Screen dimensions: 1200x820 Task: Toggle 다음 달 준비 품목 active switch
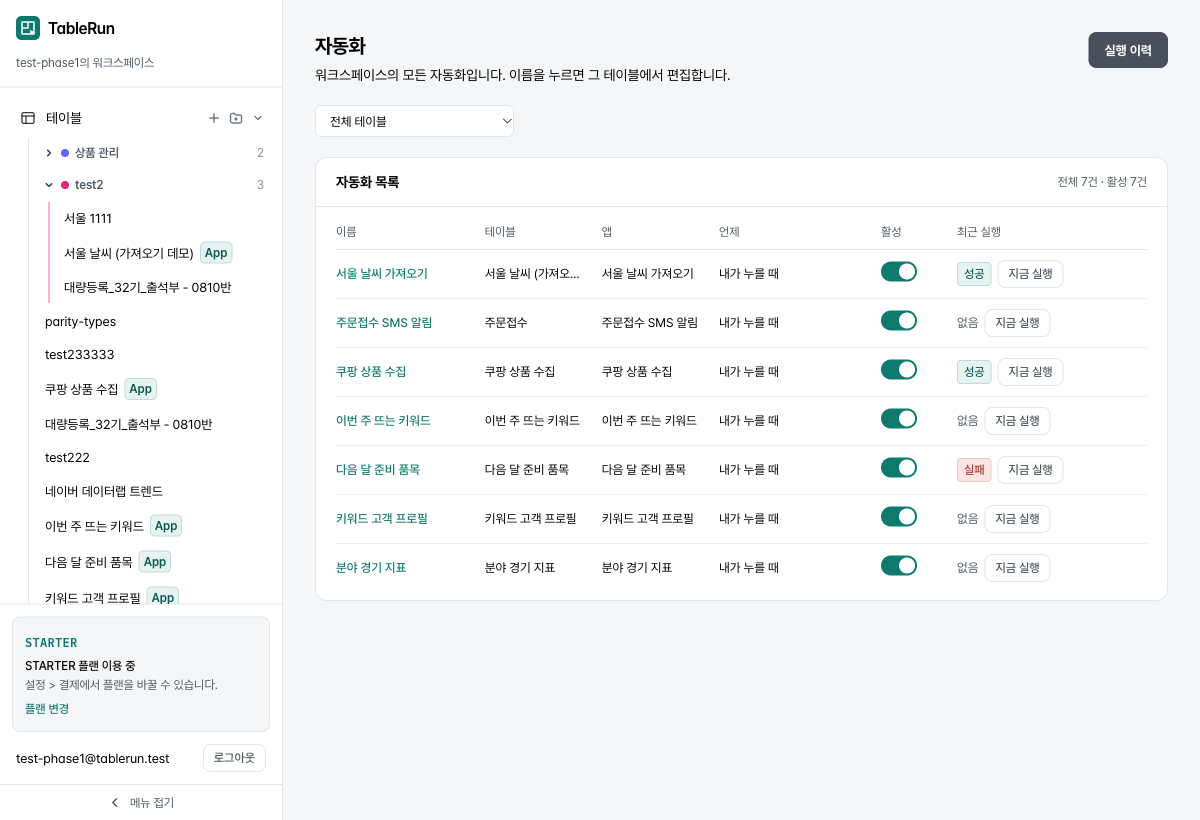click(x=899, y=468)
